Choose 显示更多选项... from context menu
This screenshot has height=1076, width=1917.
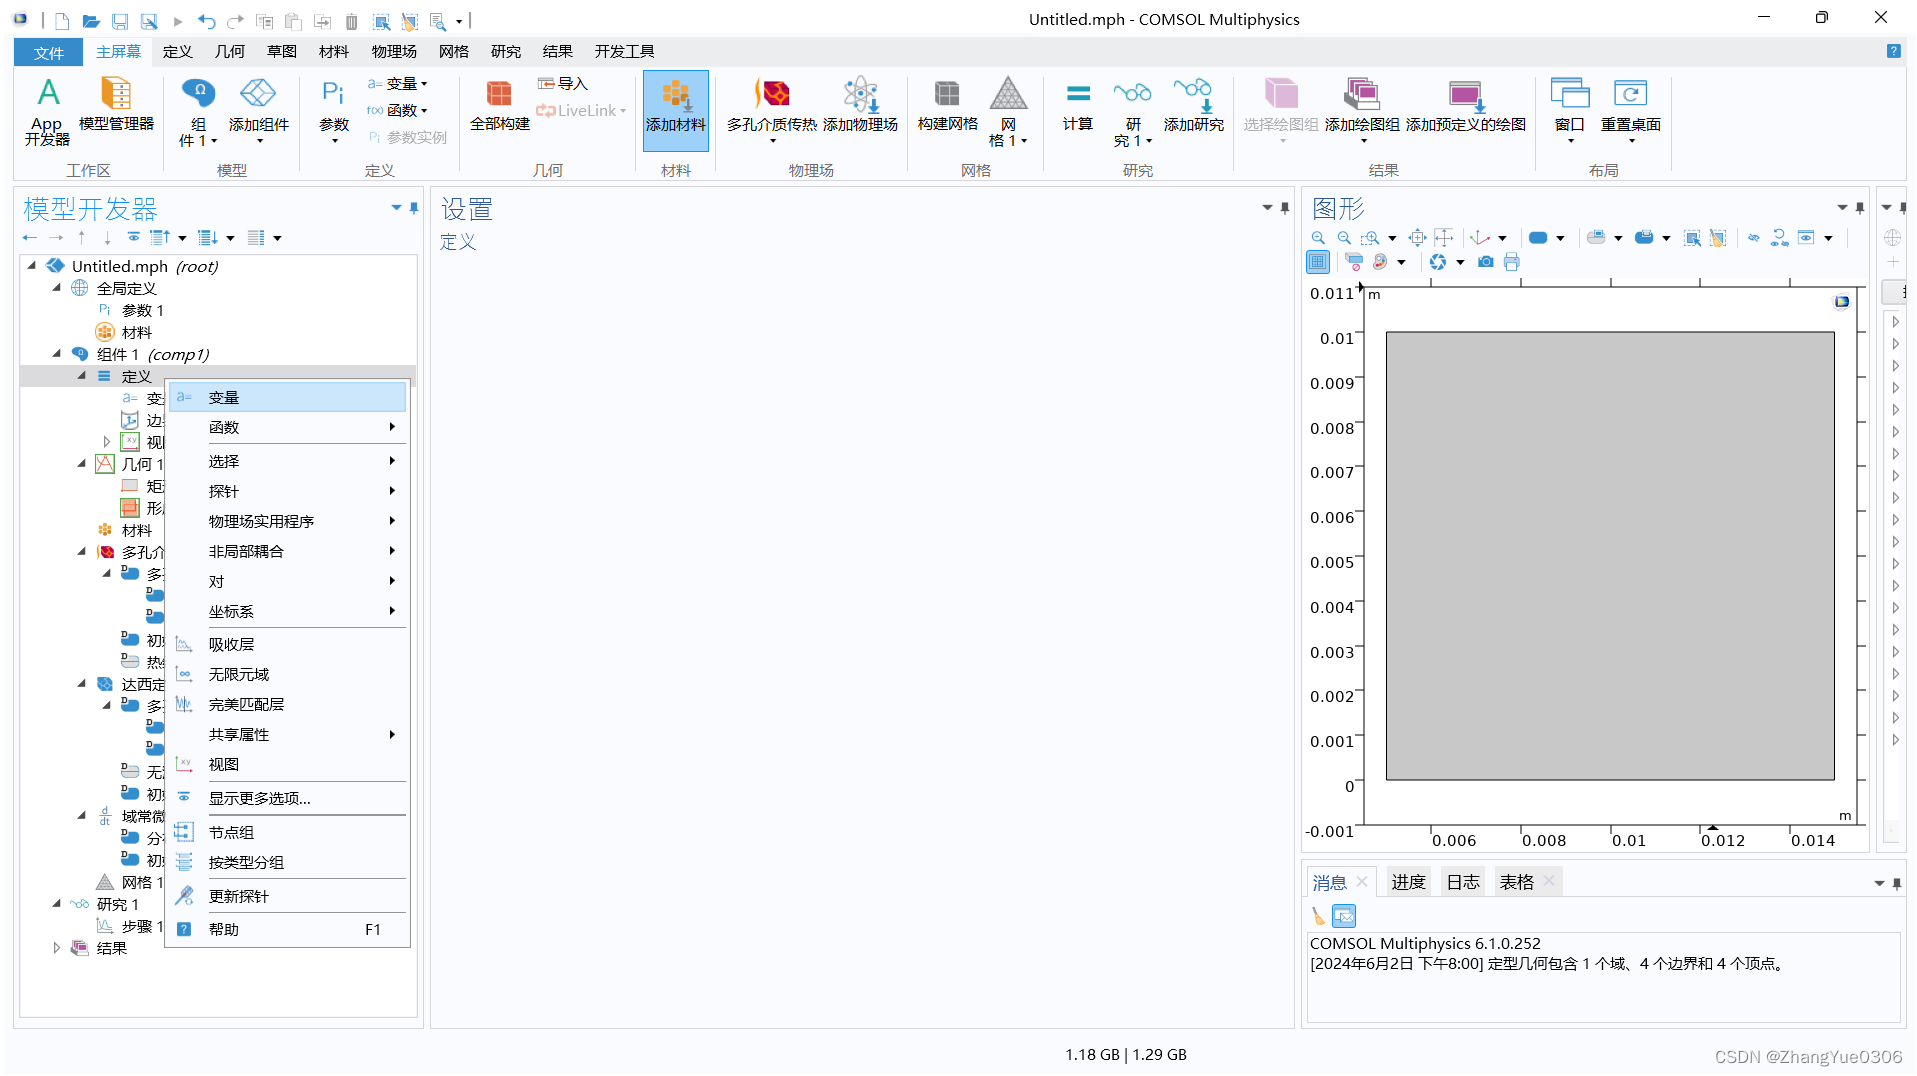point(288,798)
